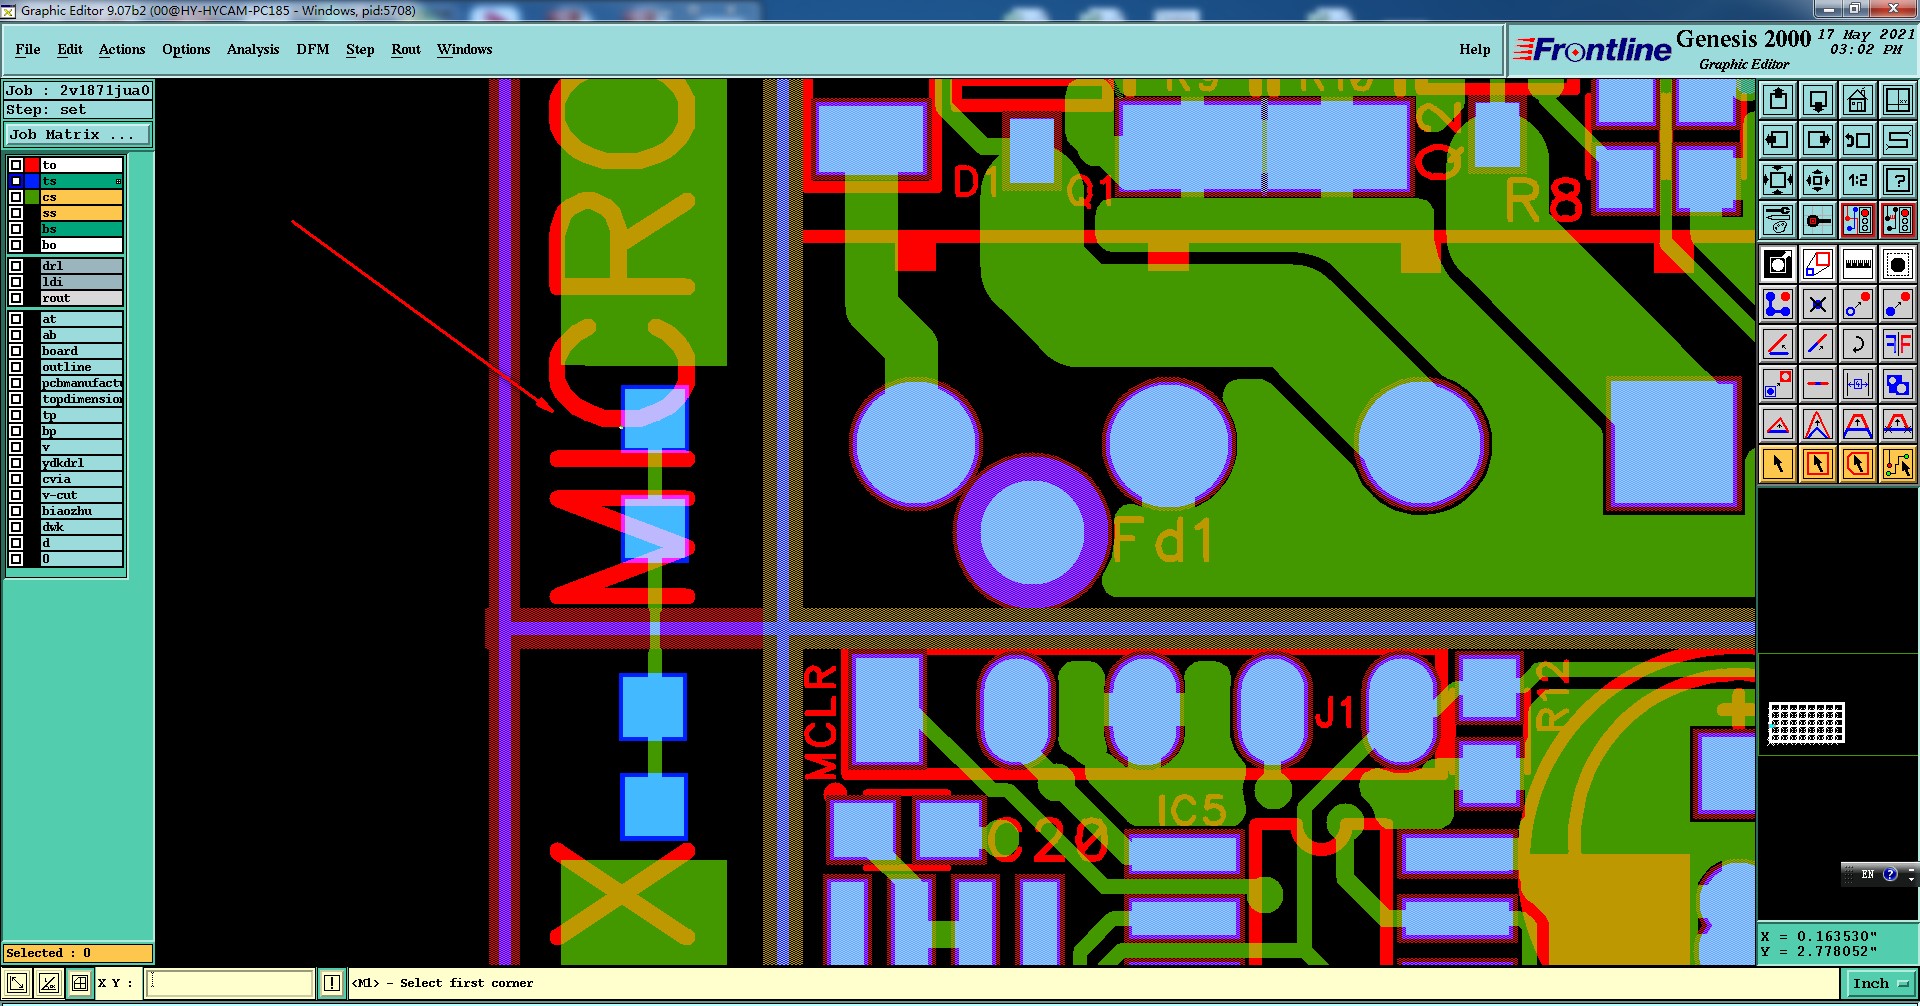This screenshot has height=1006, width=1920.
Task: Click the green color swatch of layer cs
Action: coord(32,197)
